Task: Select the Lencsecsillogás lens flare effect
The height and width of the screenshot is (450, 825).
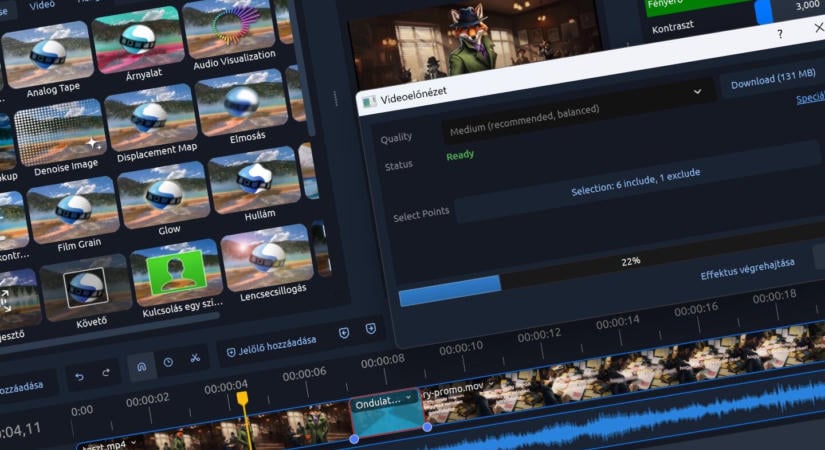Action: (267, 257)
